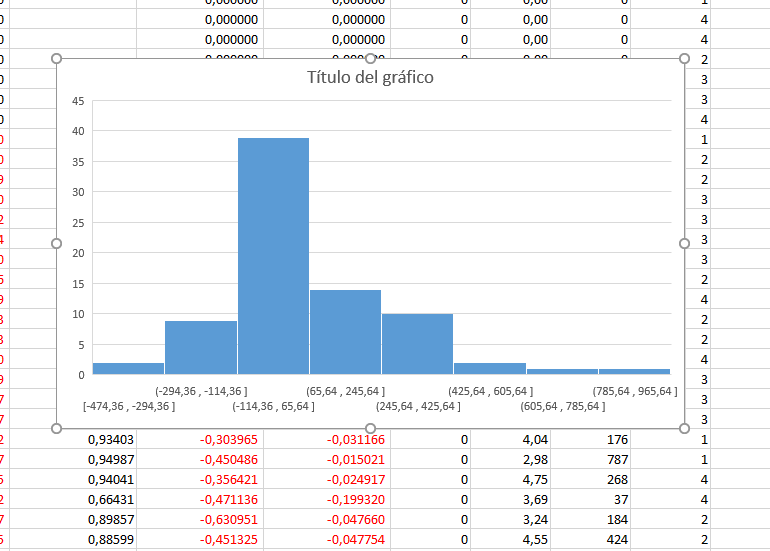Select red cell -0,630951
The width and height of the screenshot is (770, 551).
[x=200, y=520]
